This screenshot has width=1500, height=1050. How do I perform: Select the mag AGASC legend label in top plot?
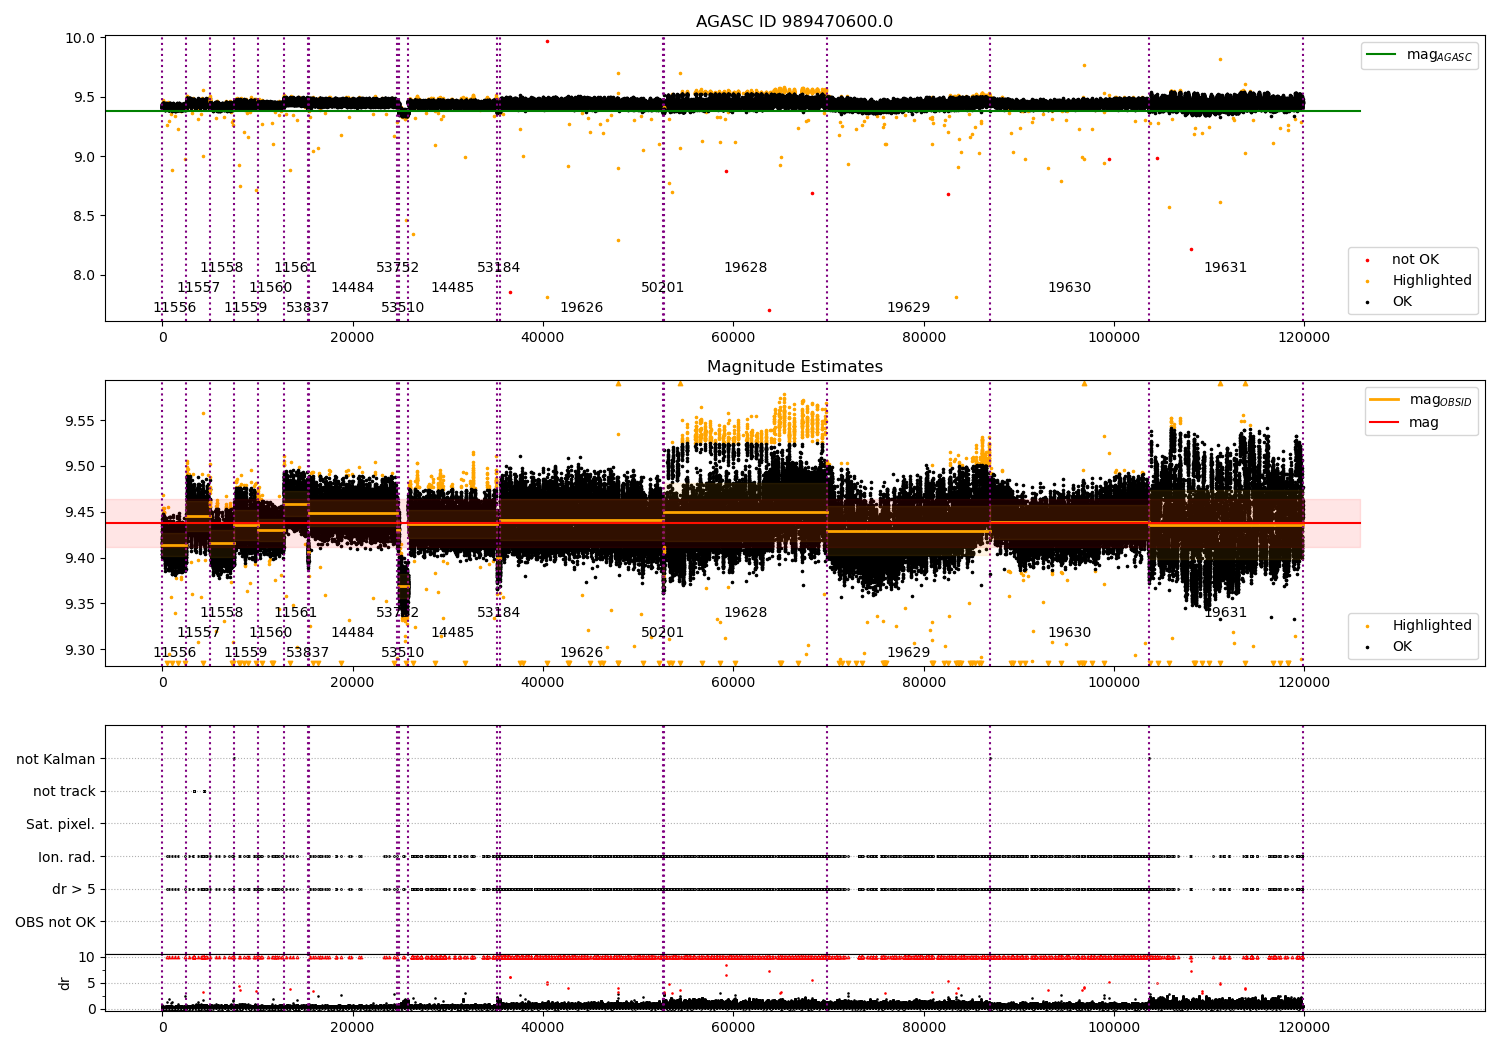(x=1439, y=55)
